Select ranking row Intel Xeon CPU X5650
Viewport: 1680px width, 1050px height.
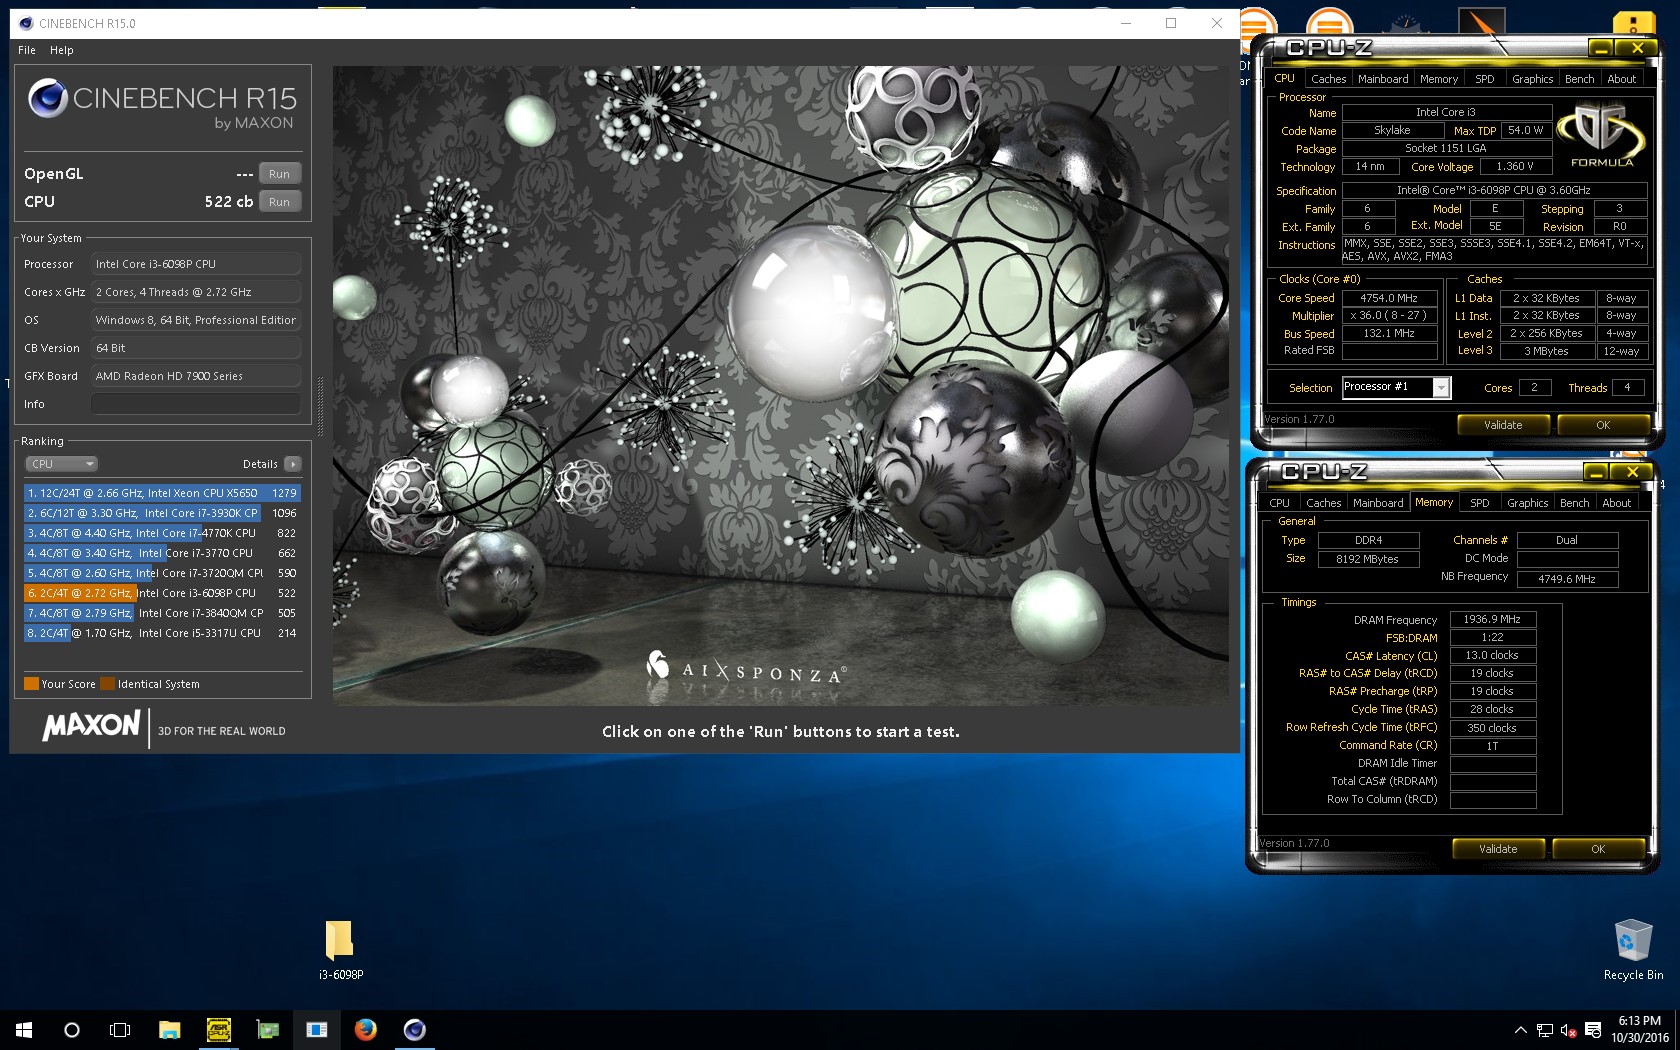pyautogui.click(x=162, y=493)
